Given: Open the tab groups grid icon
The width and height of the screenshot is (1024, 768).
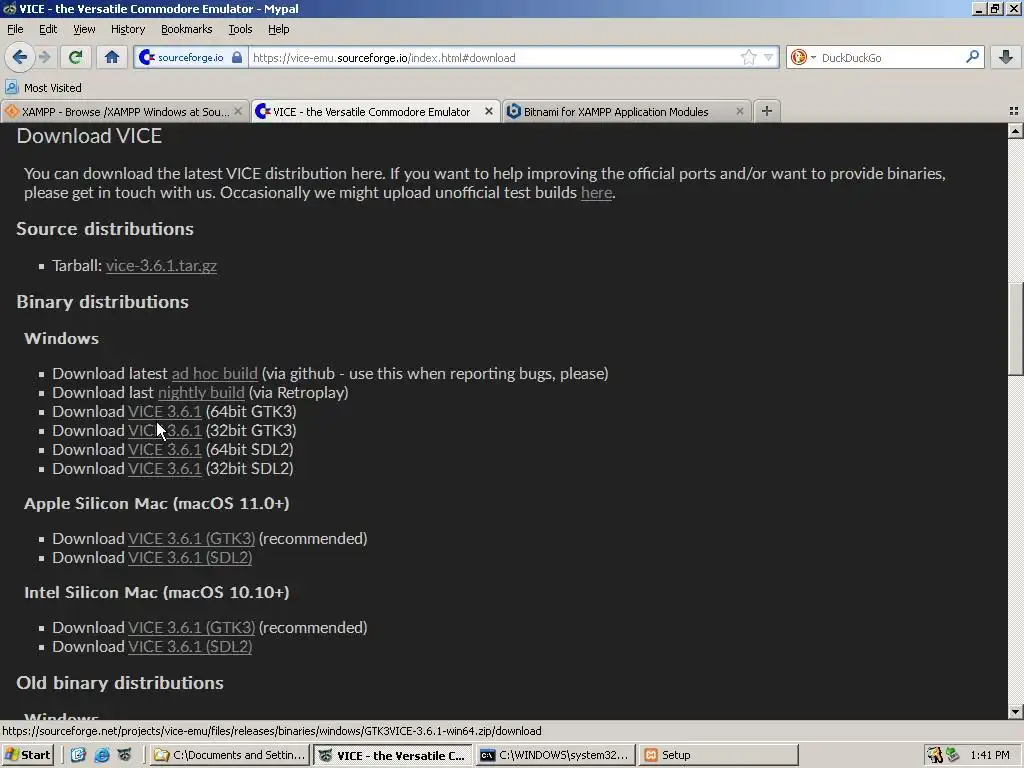Looking at the screenshot, I should pyautogui.click(x=1014, y=112).
